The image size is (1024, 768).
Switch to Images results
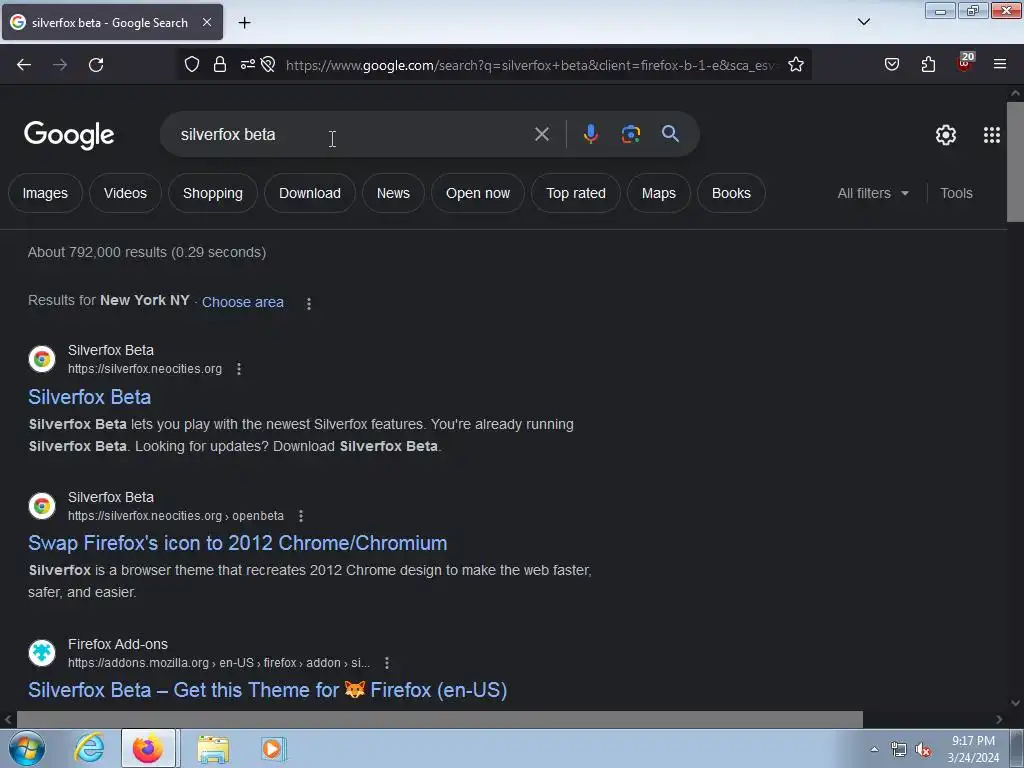pos(45,193)
